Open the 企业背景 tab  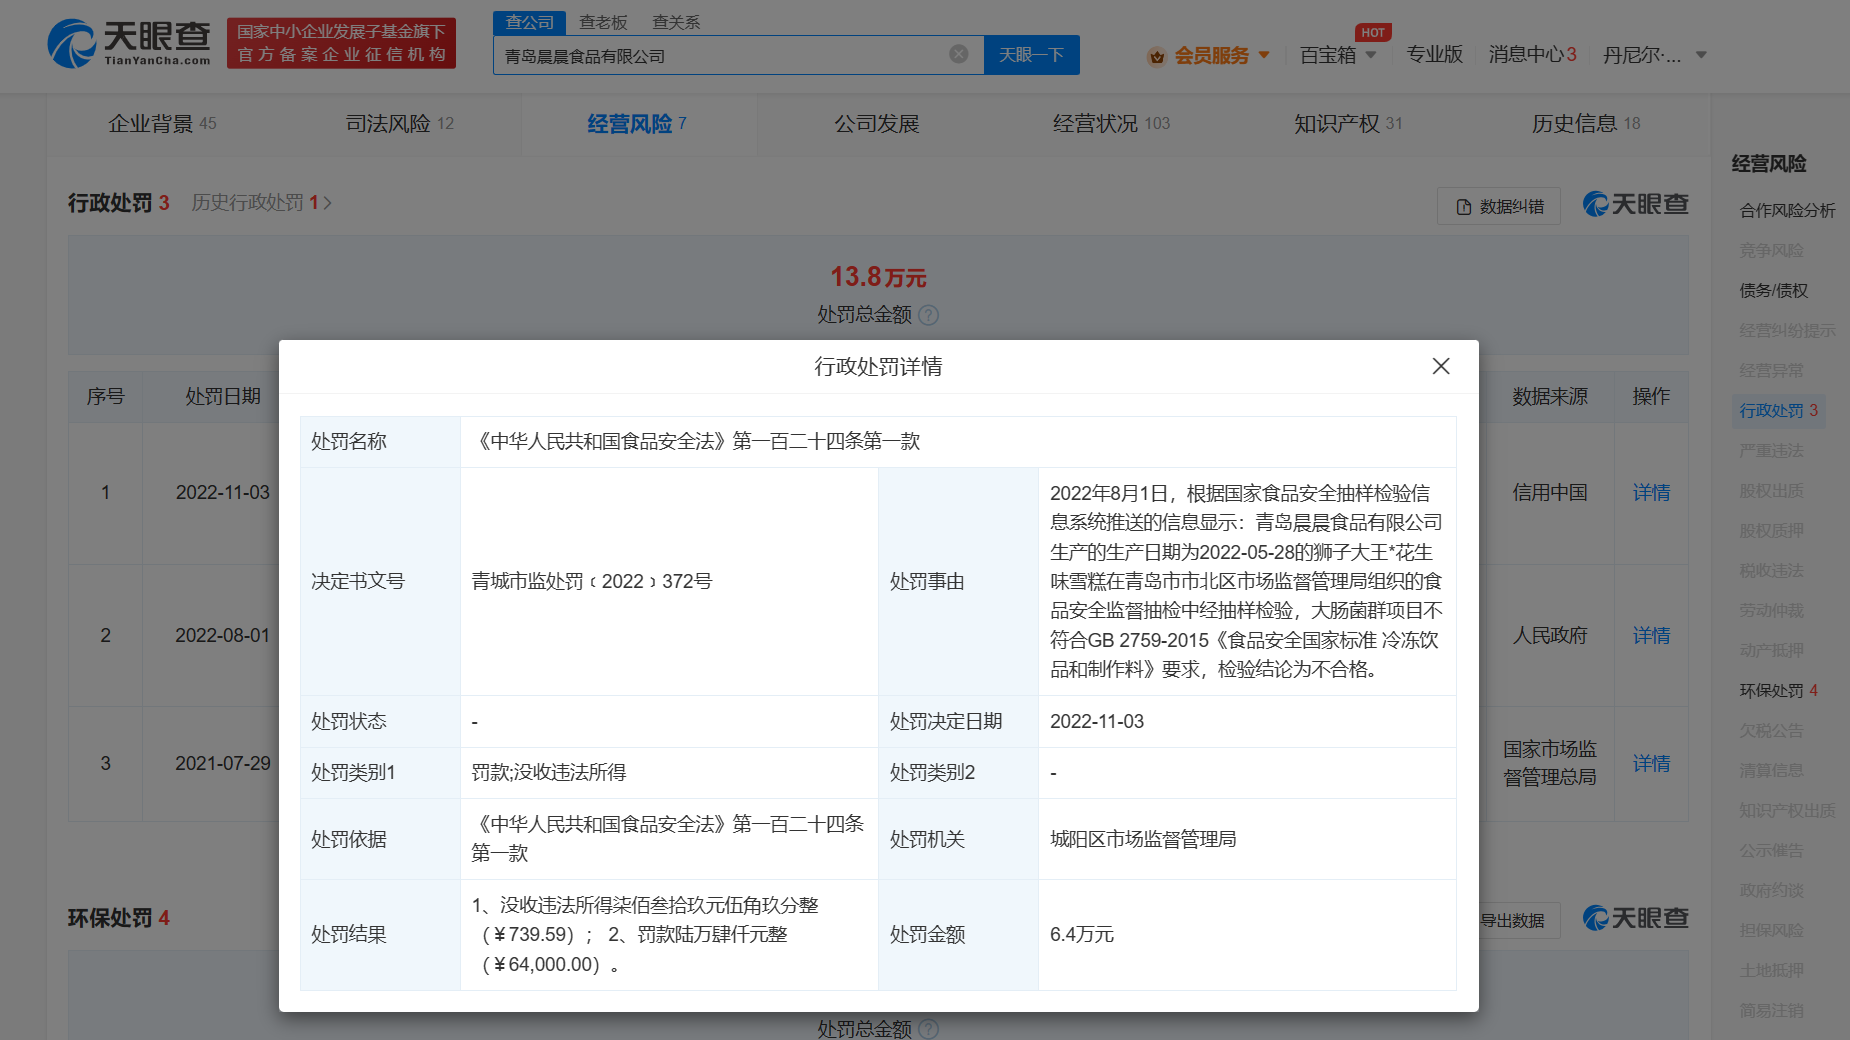pos(162,124)
